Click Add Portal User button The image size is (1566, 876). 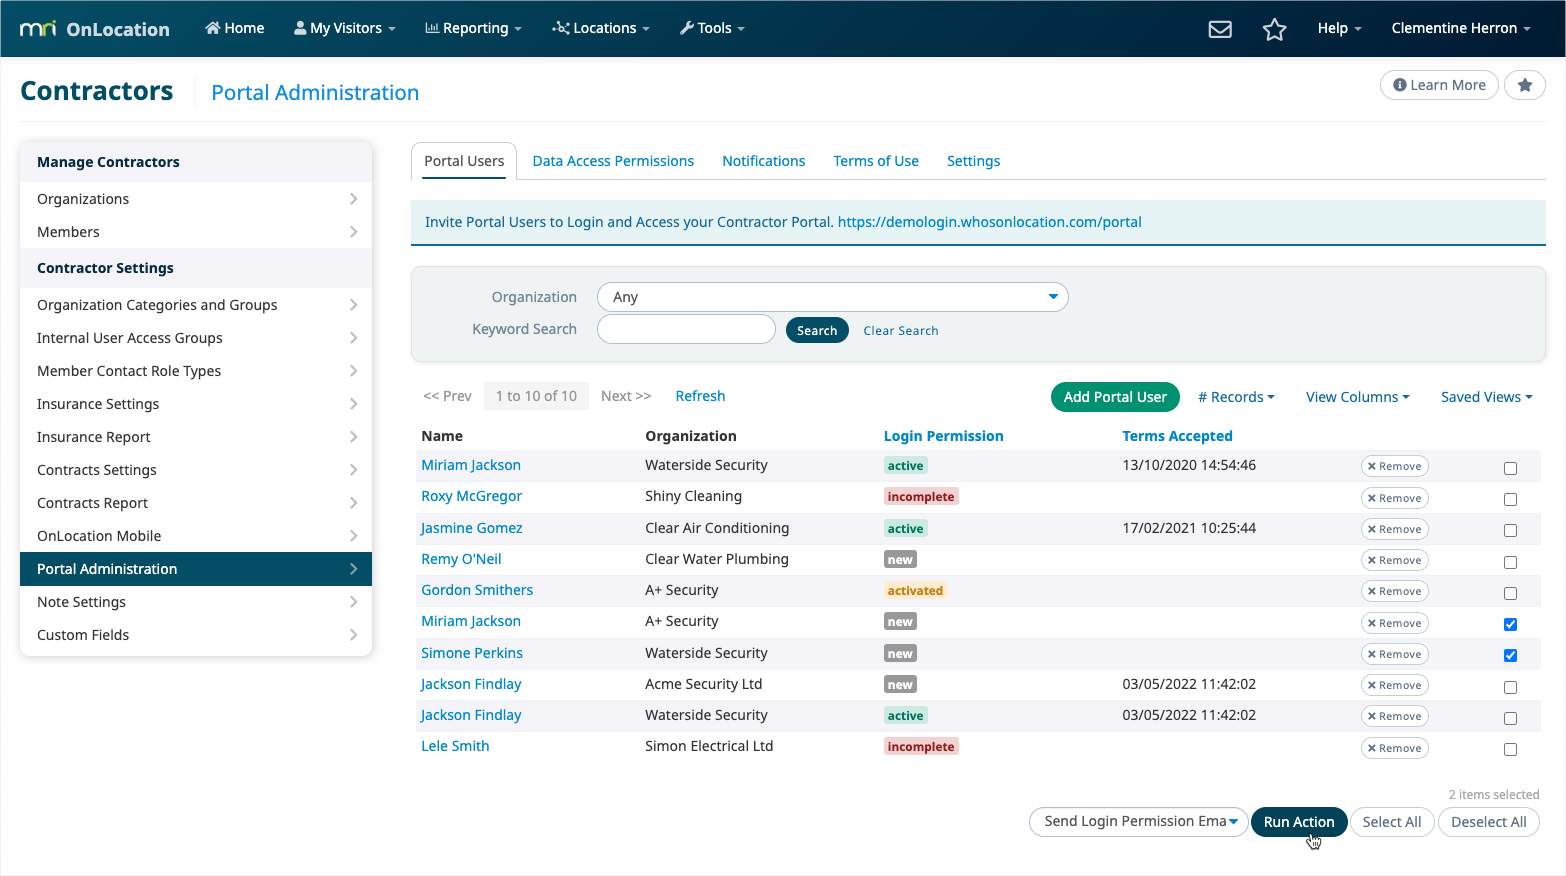tap(1115, 397)
